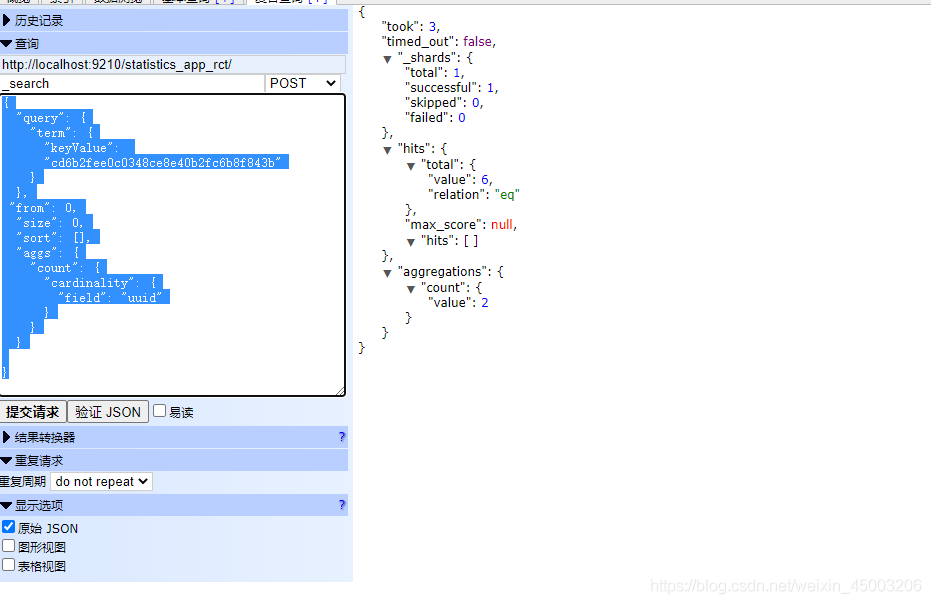
Task: Expand the 历史记录 section
Action: click(x=173, y=21)
